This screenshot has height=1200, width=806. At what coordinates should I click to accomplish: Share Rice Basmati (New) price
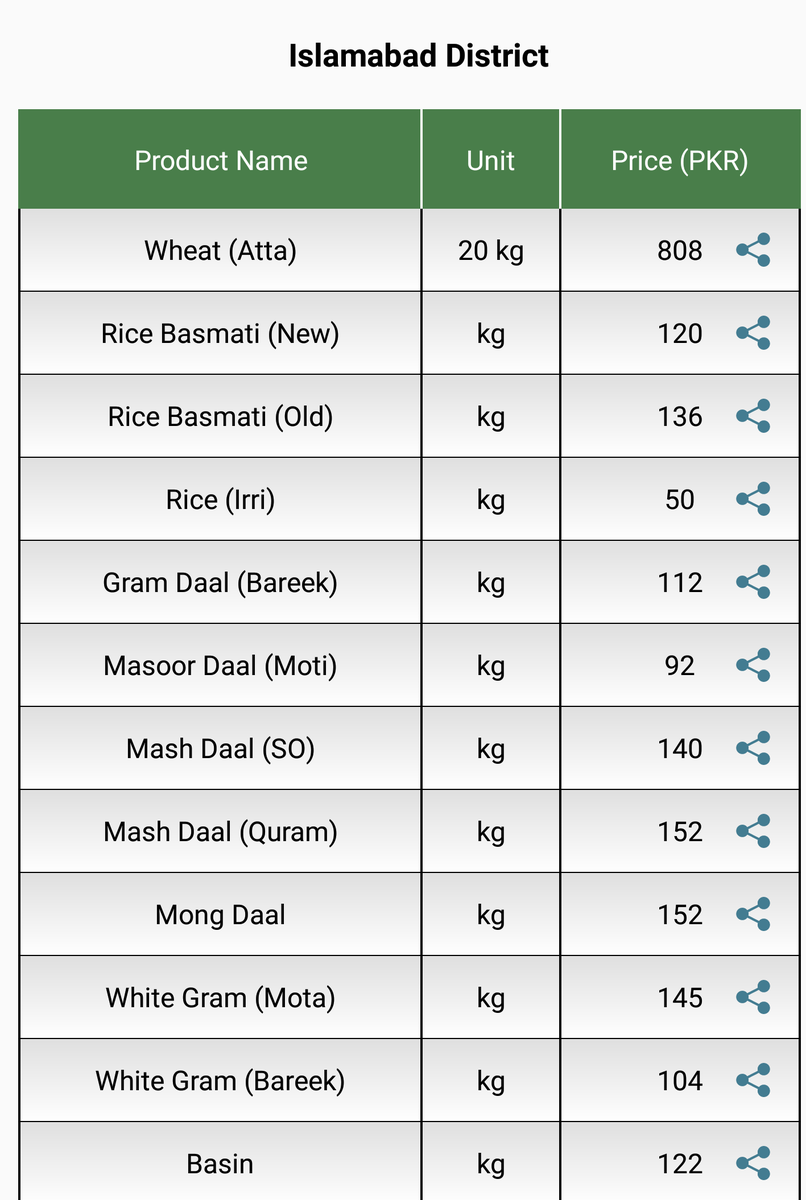(x=753, y=333)
